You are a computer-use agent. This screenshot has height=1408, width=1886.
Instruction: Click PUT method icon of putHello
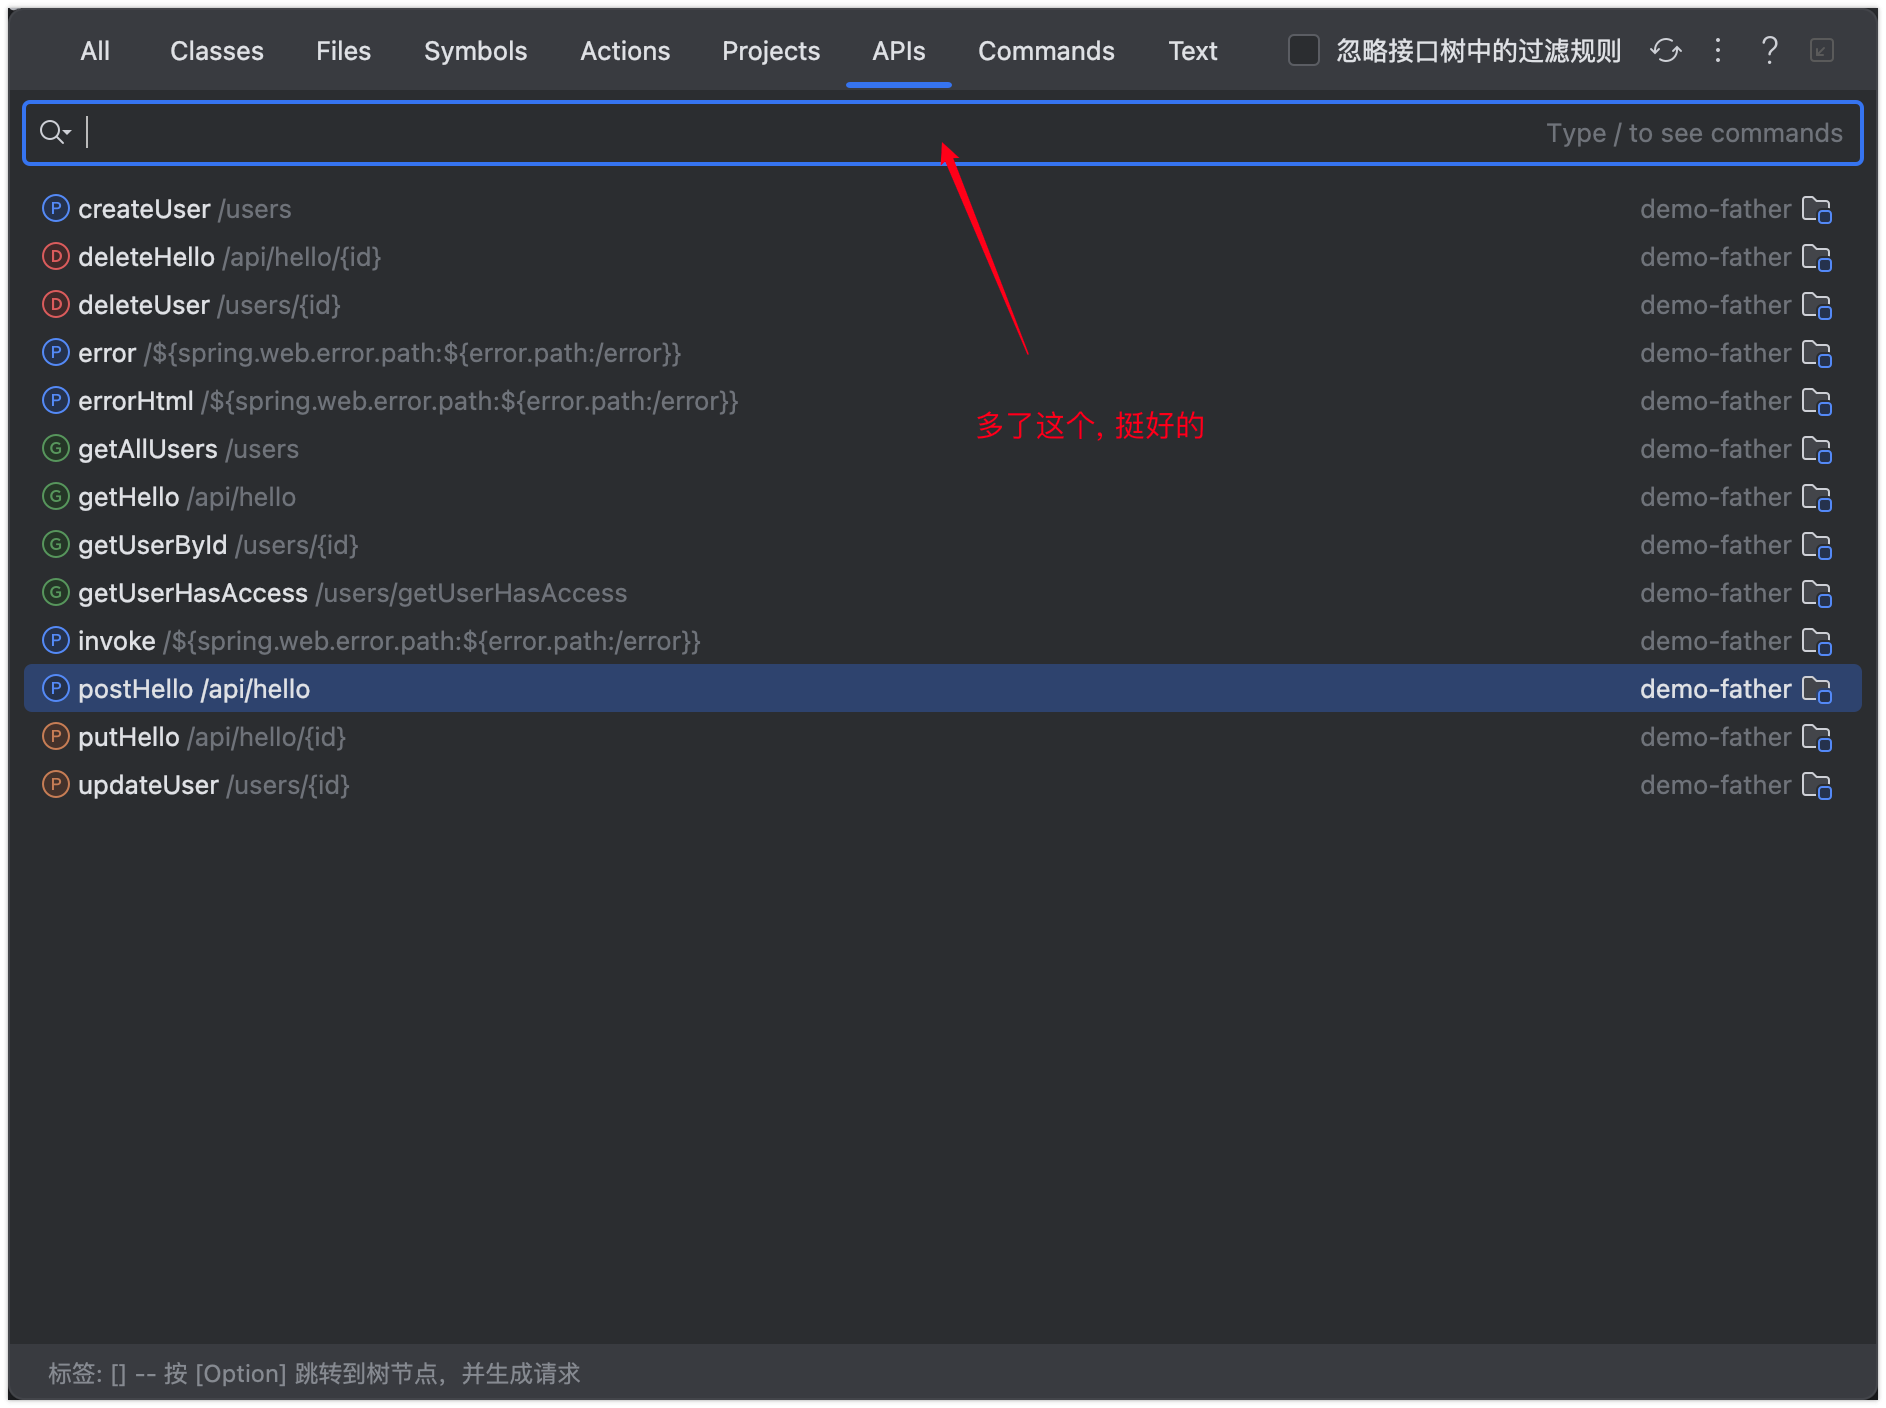tap(56, 736)
